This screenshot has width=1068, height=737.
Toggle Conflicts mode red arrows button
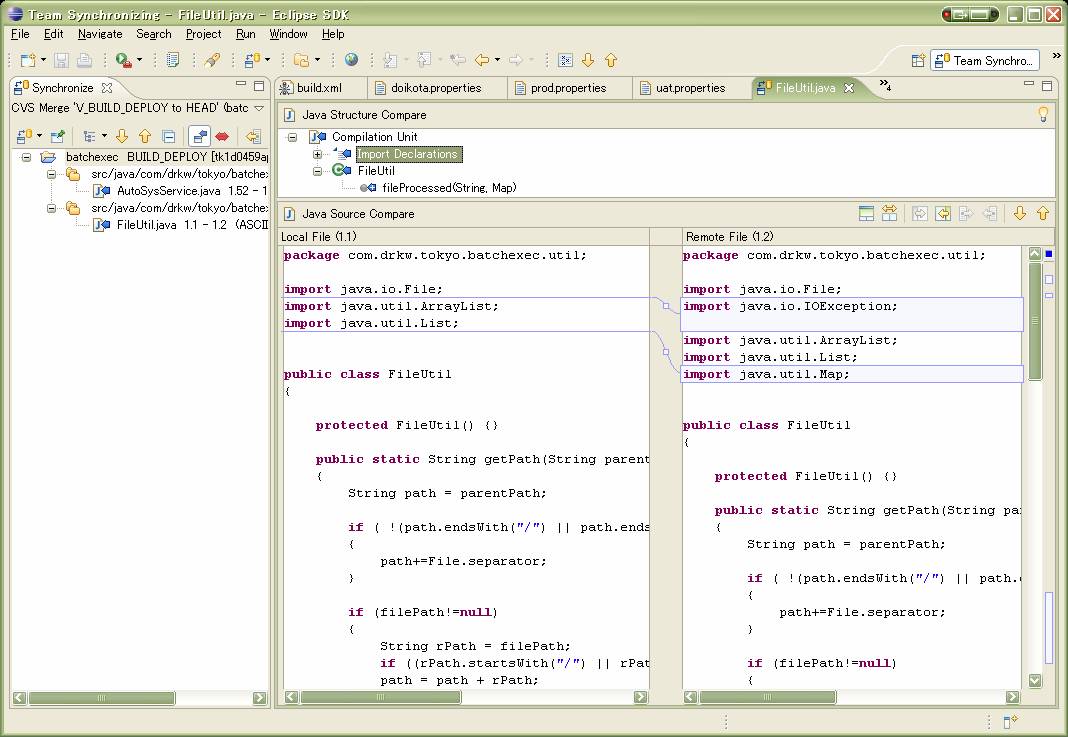222,136
